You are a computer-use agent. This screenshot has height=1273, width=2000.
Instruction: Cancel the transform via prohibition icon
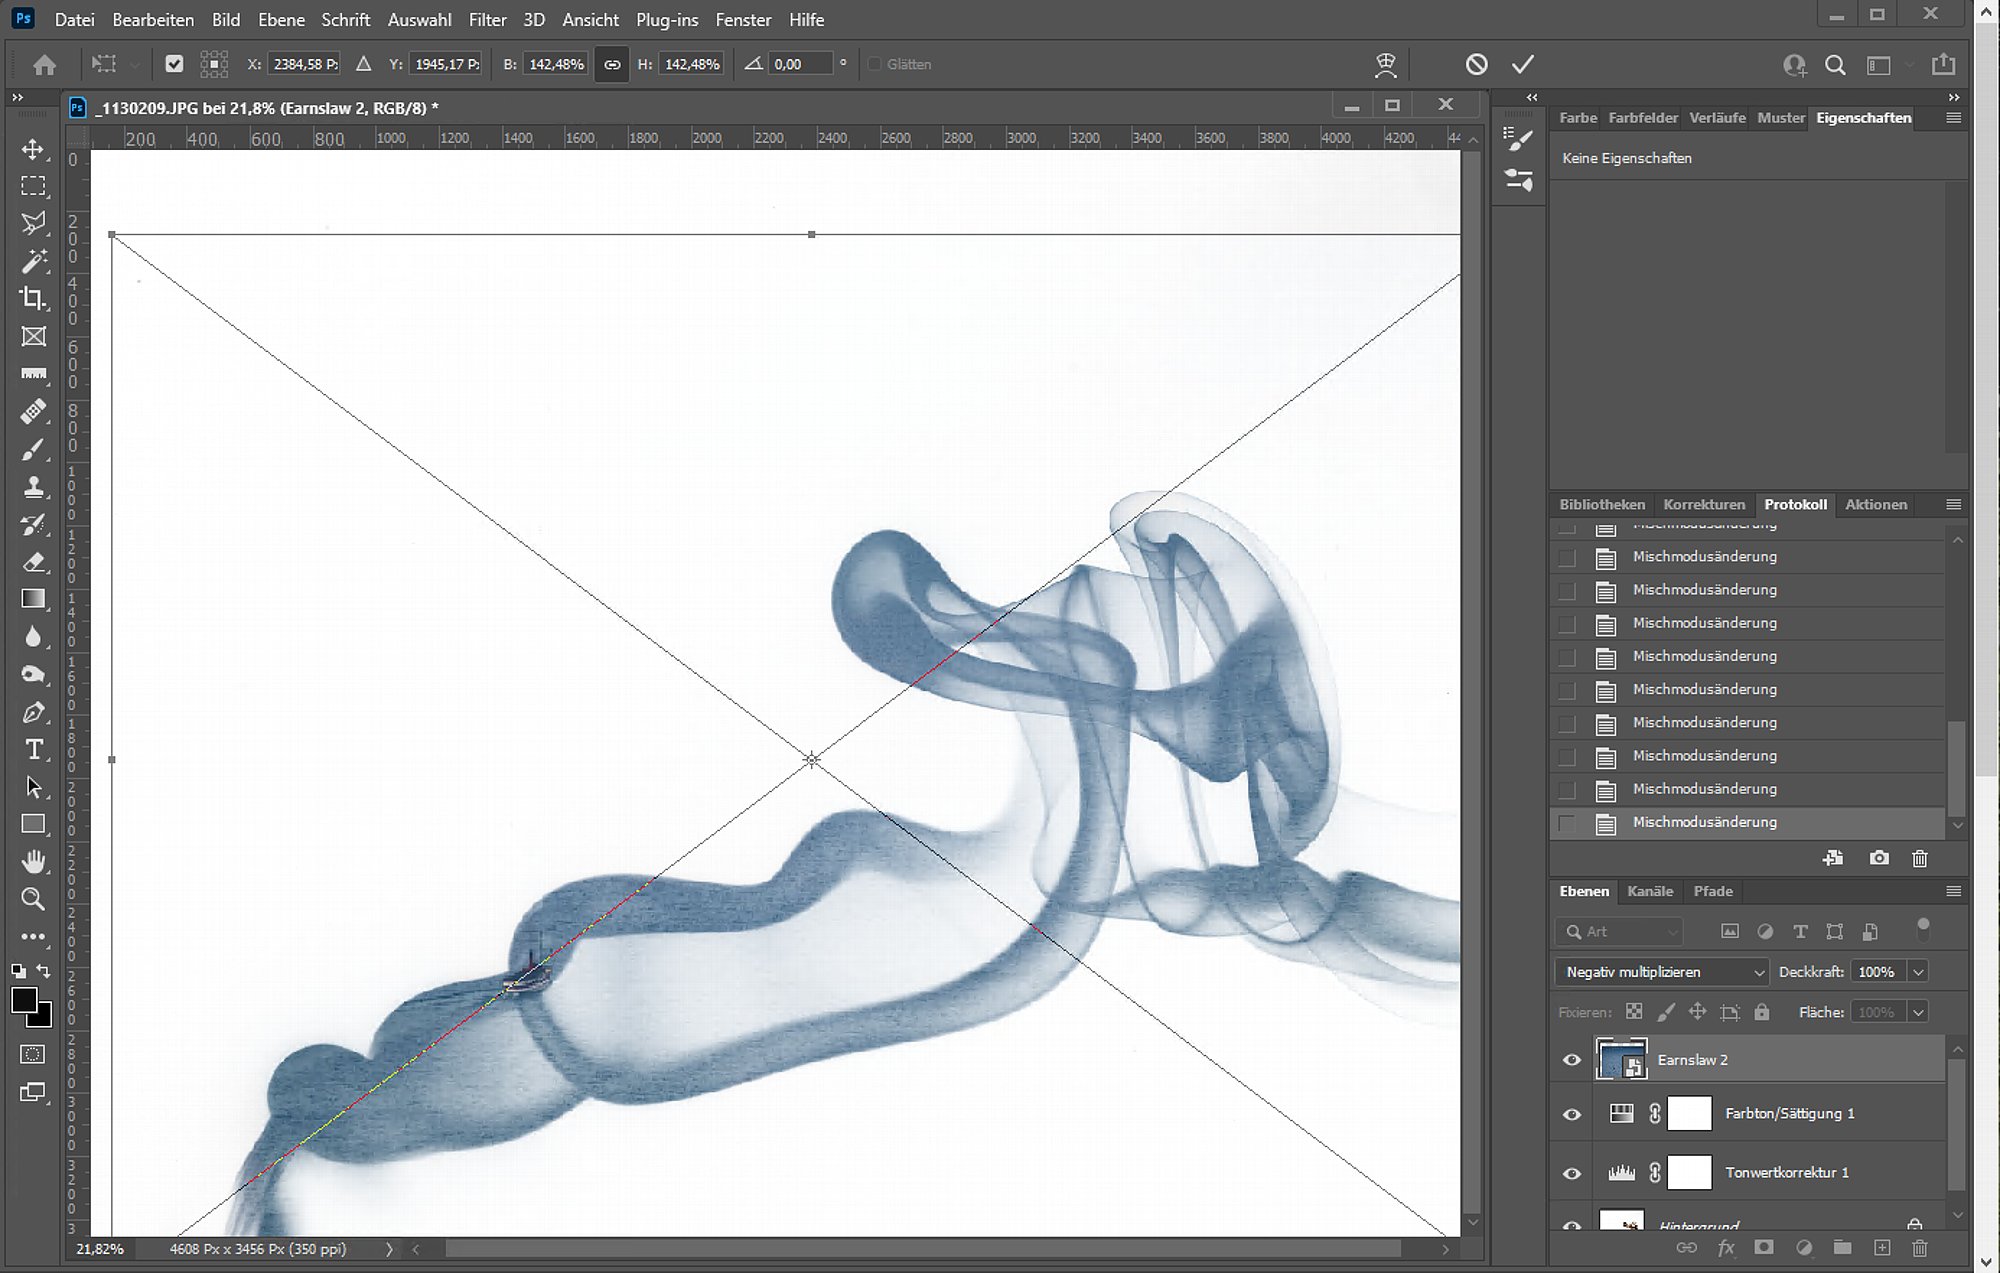1476,64
